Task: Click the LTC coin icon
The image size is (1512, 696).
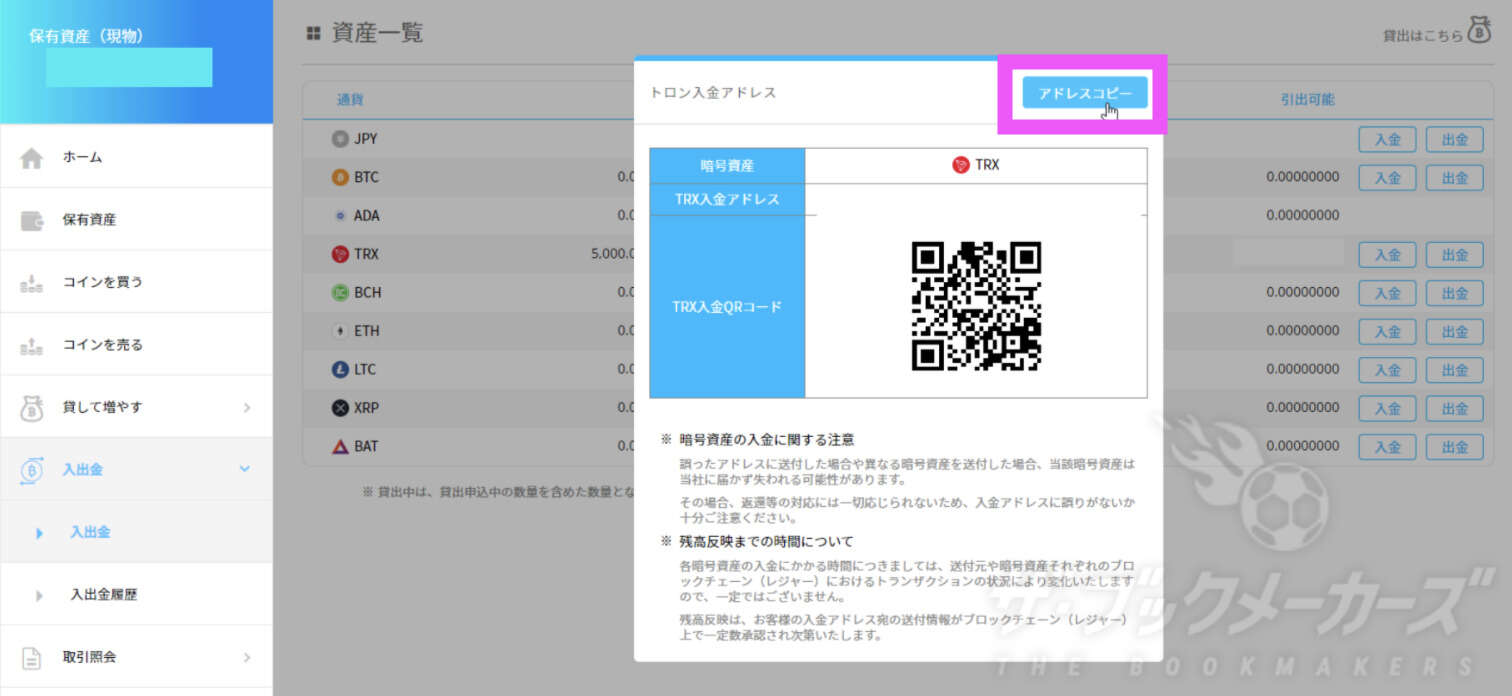Action: click(340, 369)
